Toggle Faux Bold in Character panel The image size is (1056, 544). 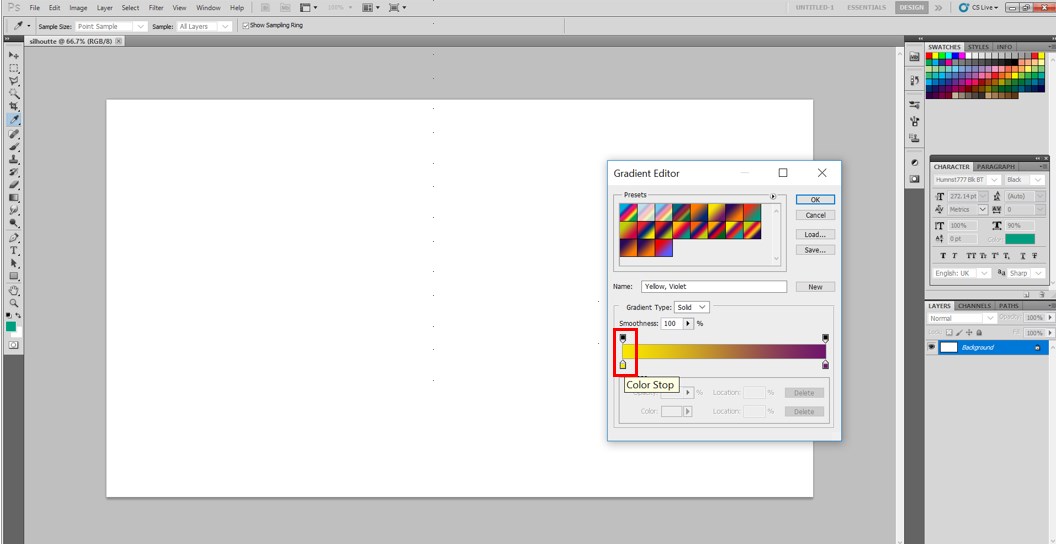[943, 256]
